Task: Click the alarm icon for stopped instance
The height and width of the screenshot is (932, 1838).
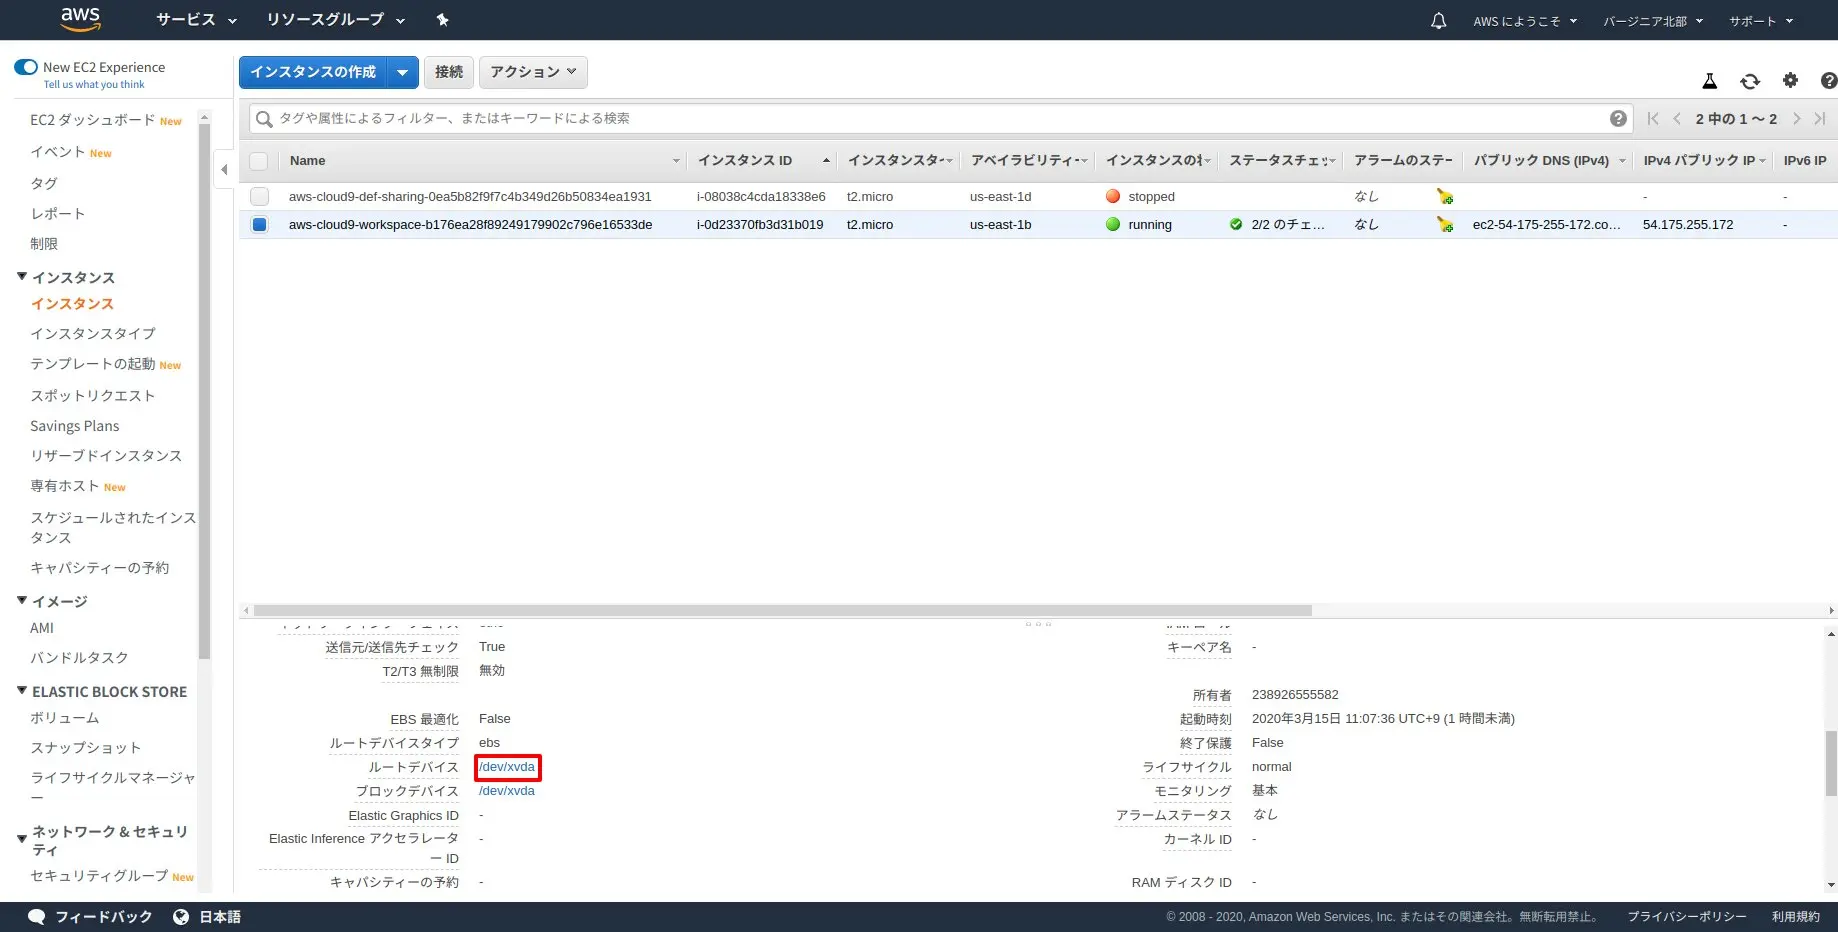Action: pyautogui.click(x=1445, y=197)
